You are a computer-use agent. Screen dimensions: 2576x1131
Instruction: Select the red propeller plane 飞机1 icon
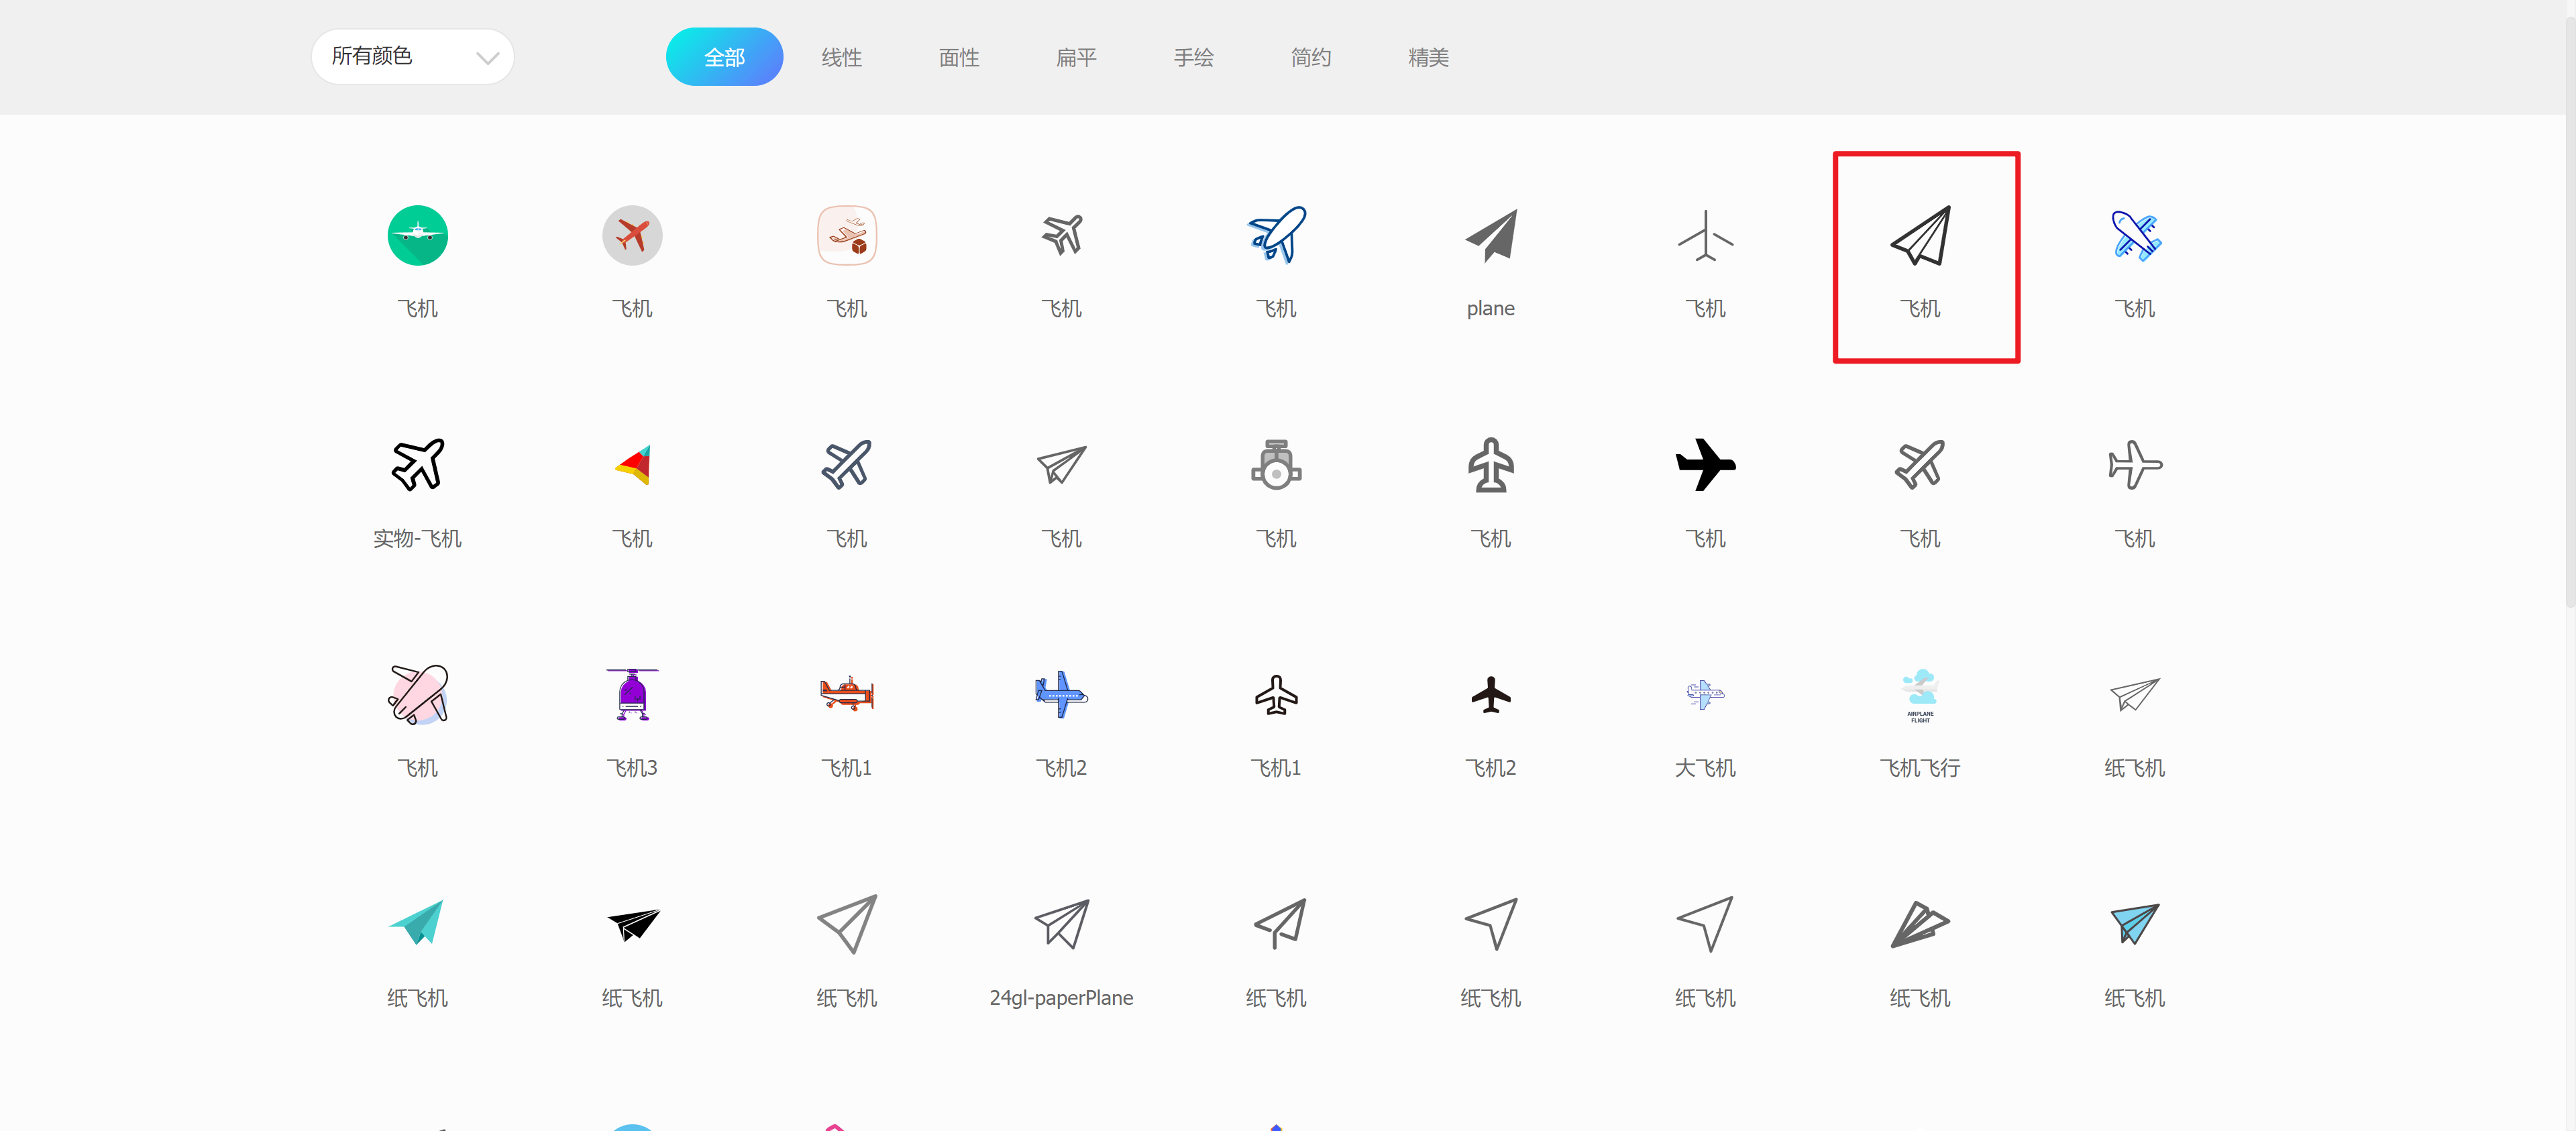click(846, 694)
